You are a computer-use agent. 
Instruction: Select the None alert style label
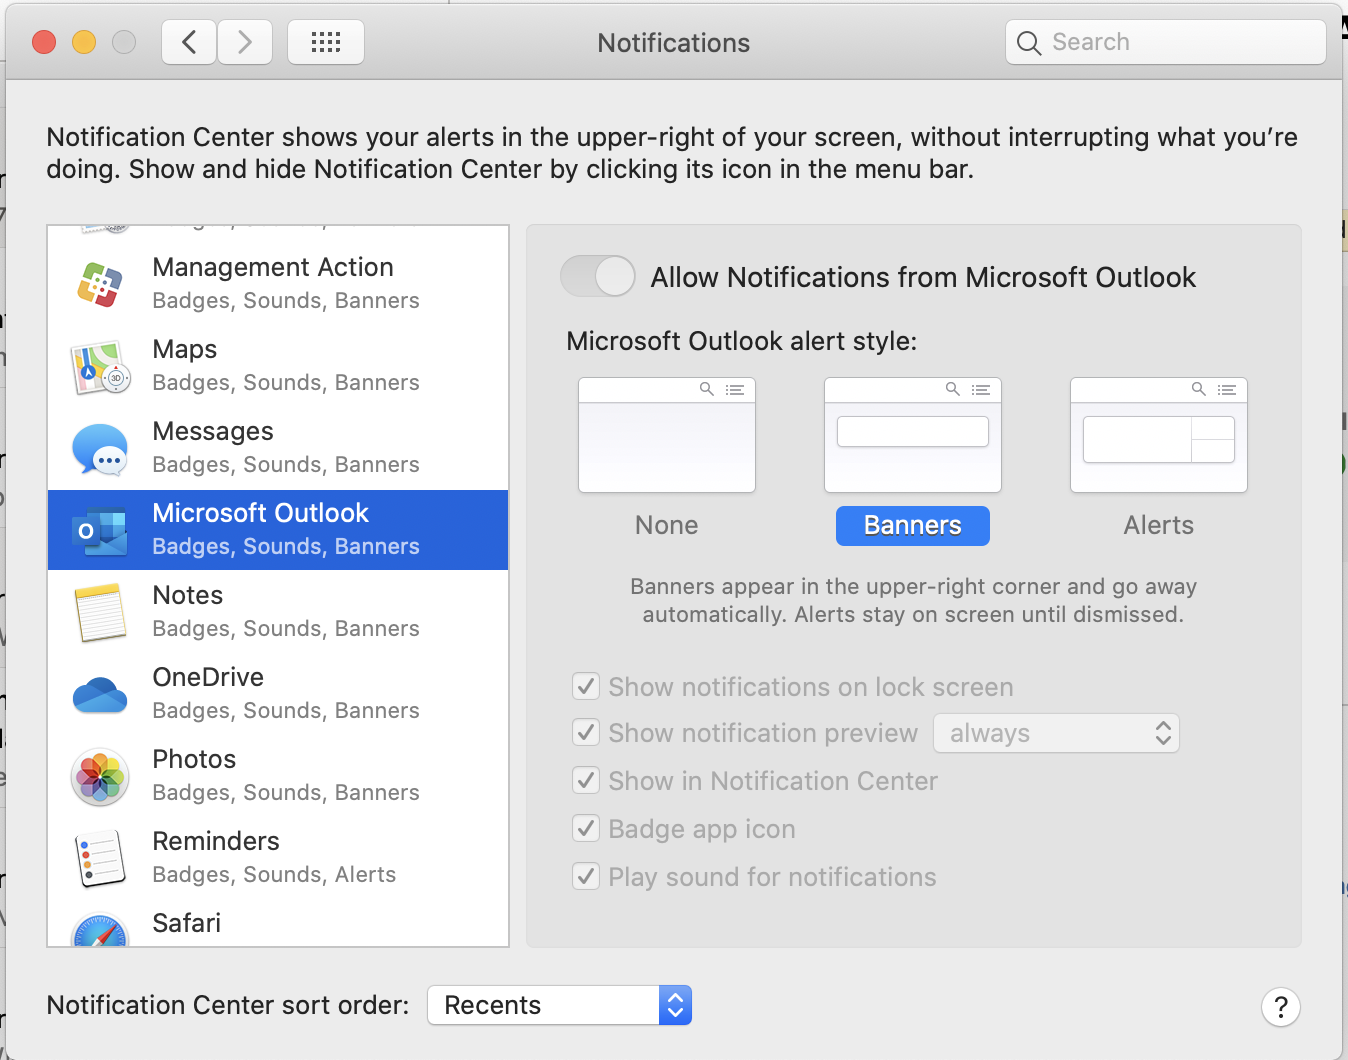click(667, 525)
